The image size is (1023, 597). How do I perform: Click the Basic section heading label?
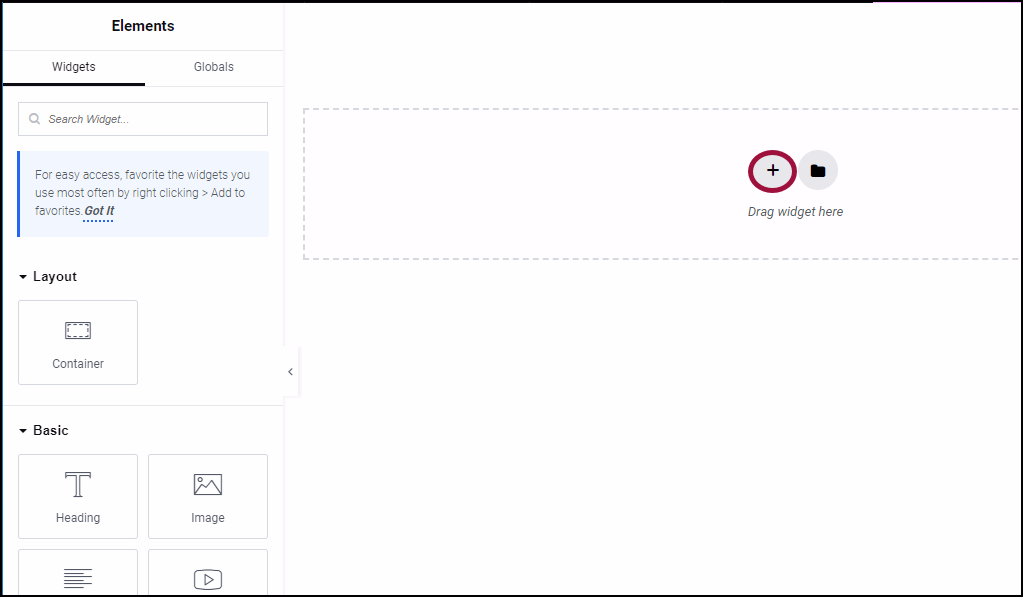click(51, 431)
